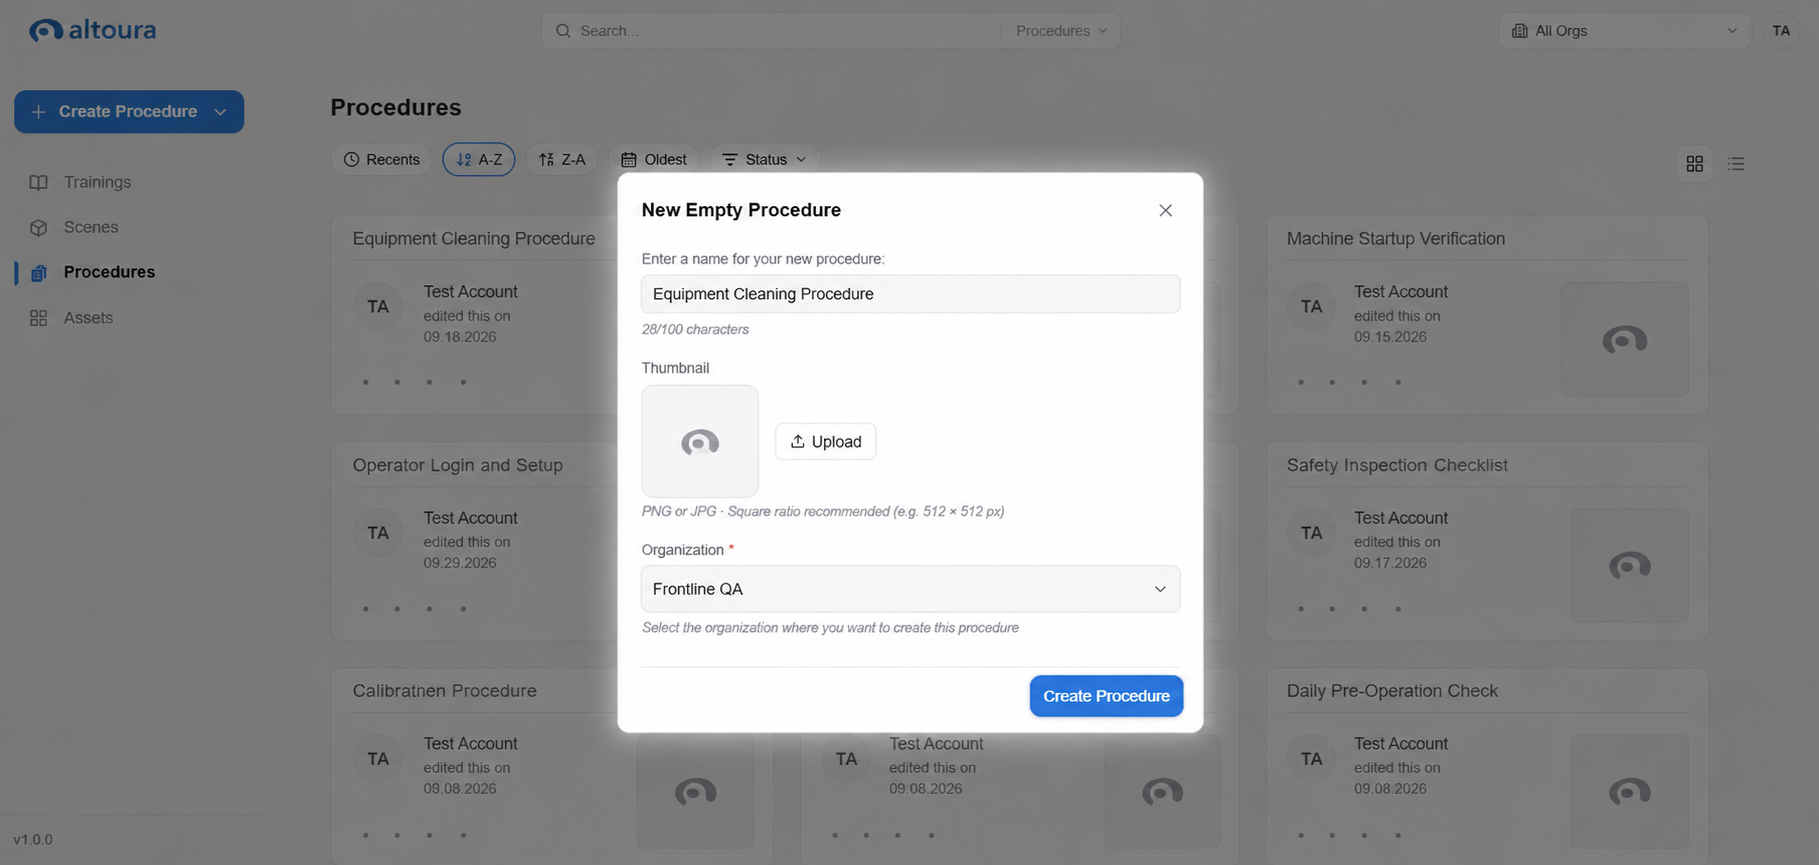Click the TA avatar on Operator Login and Setup
Screen dimensions: 1819x865
tap(378, 533)
